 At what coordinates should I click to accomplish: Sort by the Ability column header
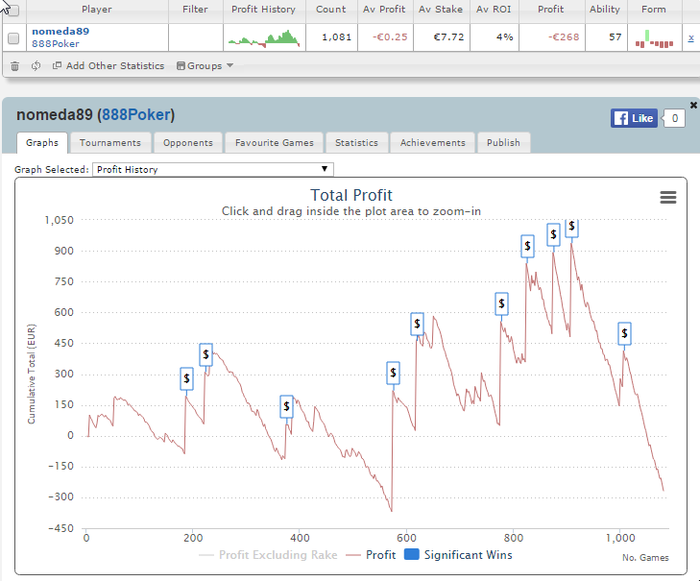[x=605, y=9]
